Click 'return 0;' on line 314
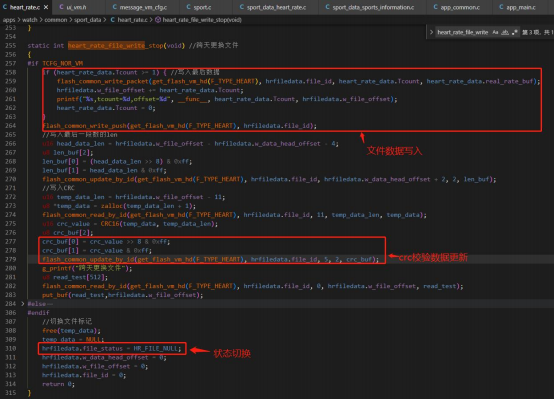Screen dimensions: 554x399 [58, 384]
